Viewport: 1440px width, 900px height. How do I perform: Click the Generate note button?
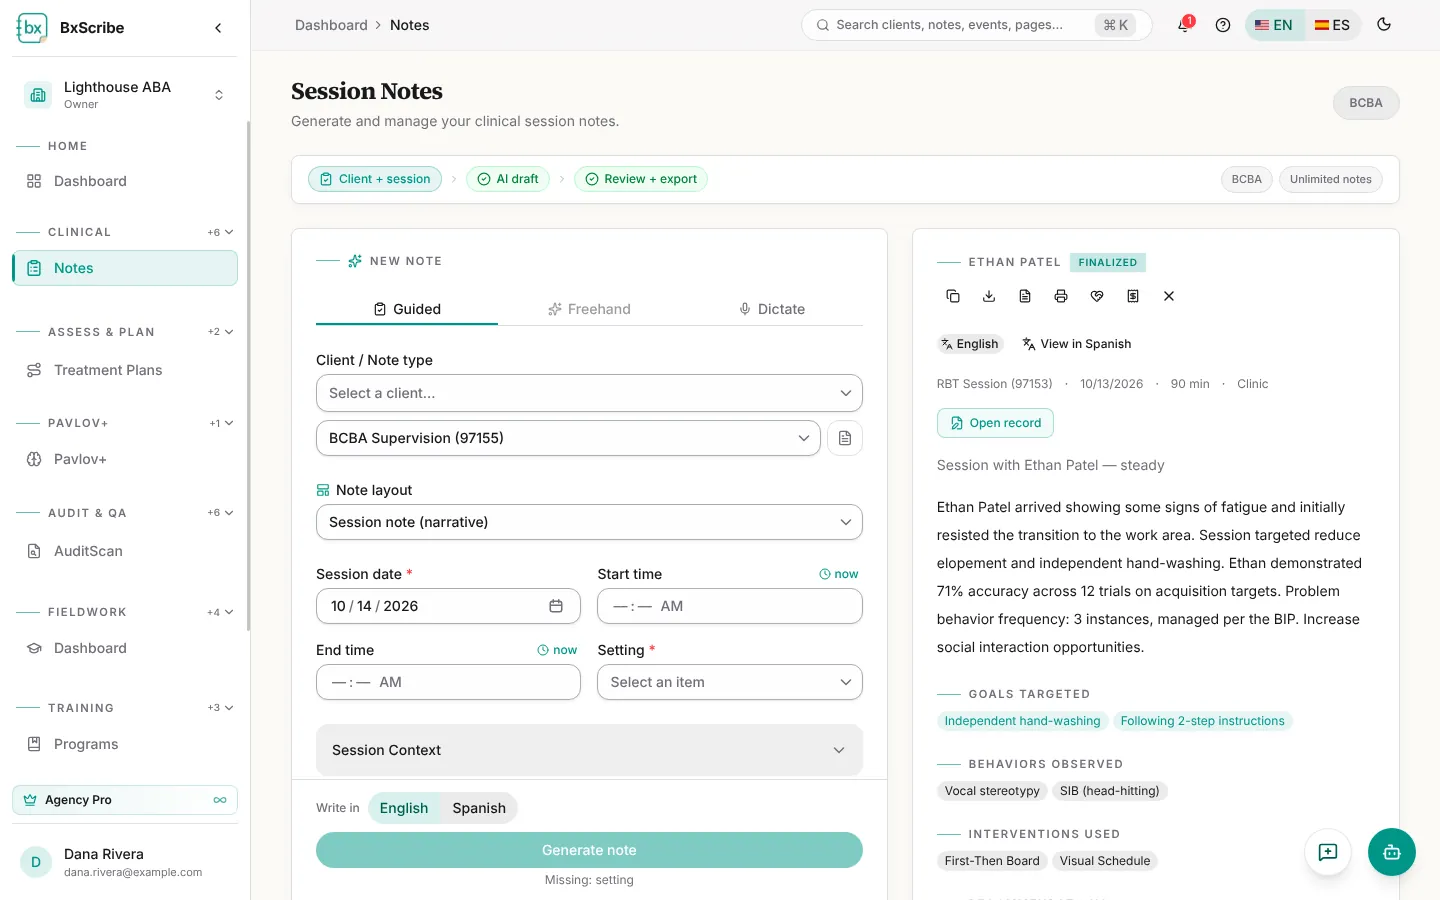click(589, 850)
